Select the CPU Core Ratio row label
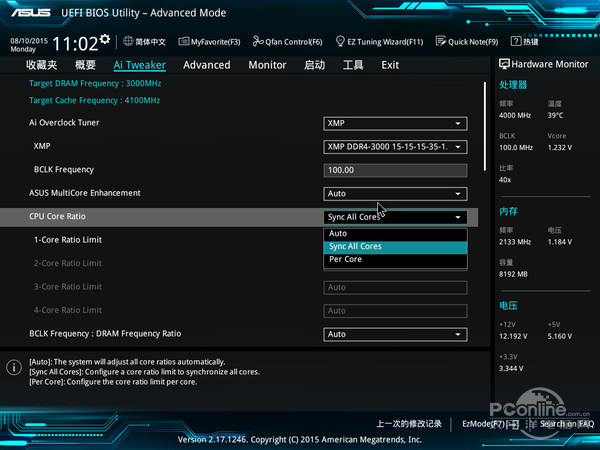 click(57, 216)
